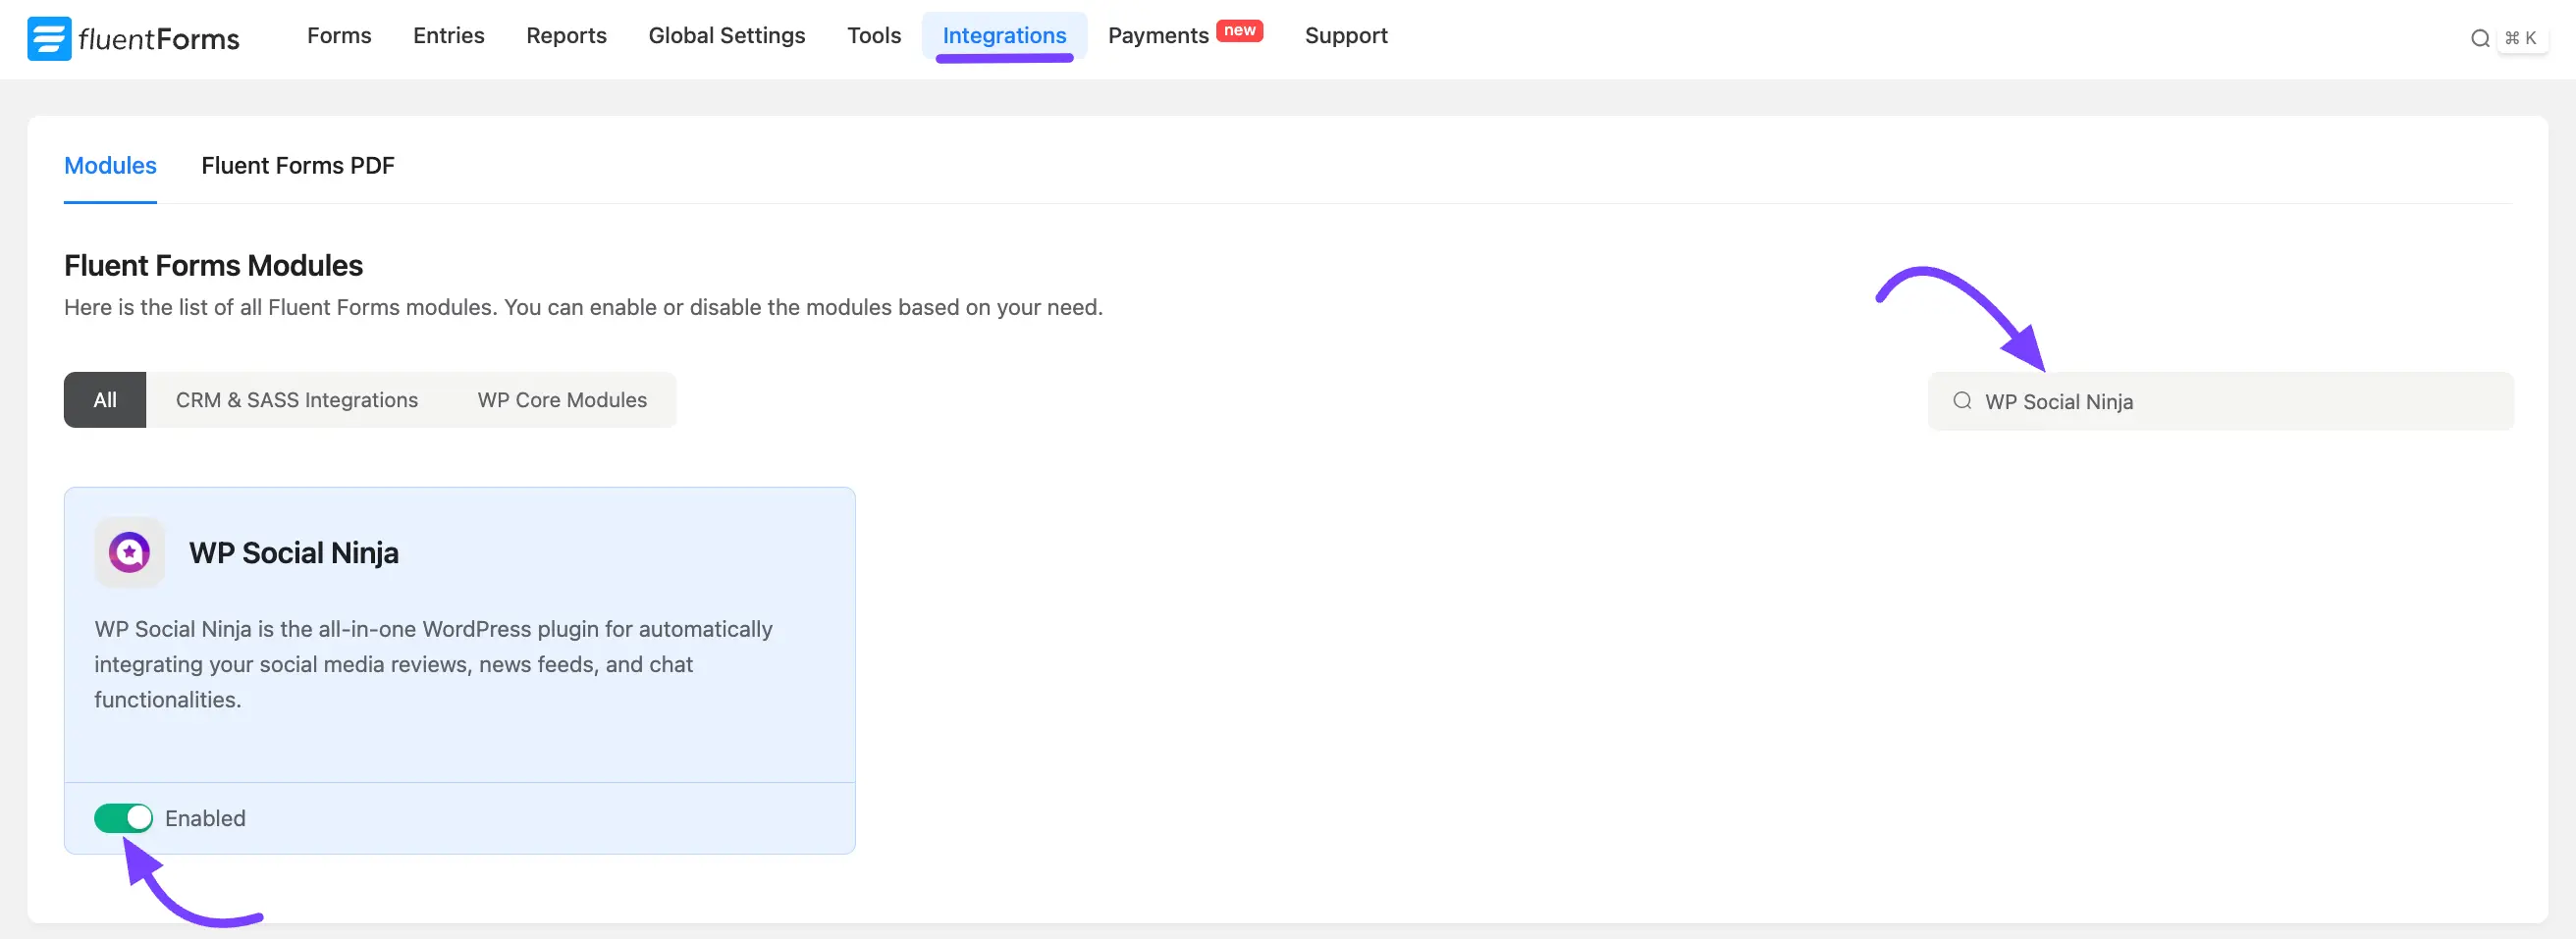This screenshot has height=939, width=2576.
Task: Open the Integrations menu
Action: (x=1004, y=35)
